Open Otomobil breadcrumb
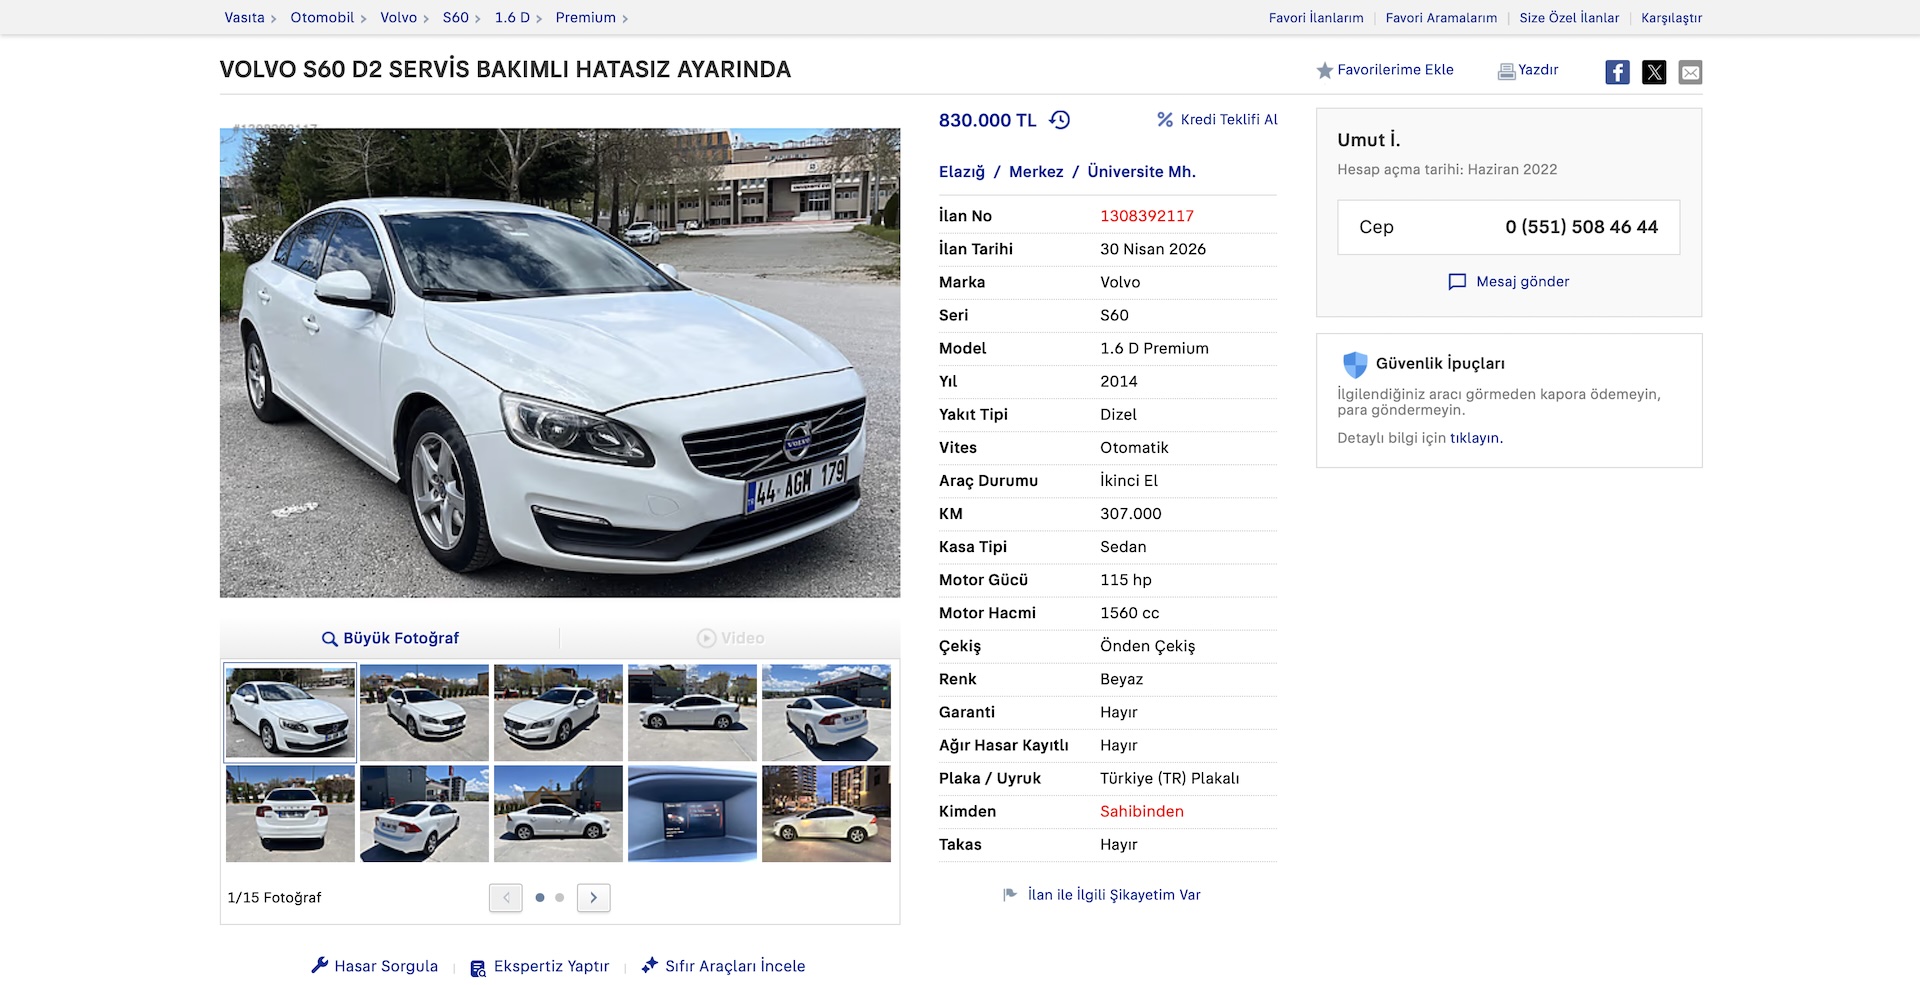Screen dimensions: 1920x985 [x=322, y=18]
